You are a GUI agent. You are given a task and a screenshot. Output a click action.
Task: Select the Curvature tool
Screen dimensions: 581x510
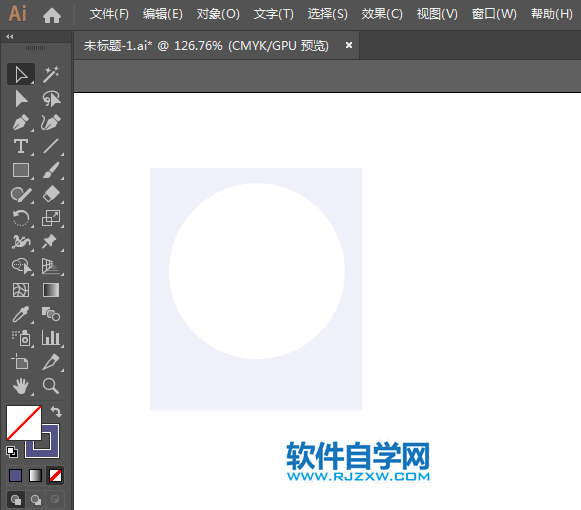[x=51, y=123]
